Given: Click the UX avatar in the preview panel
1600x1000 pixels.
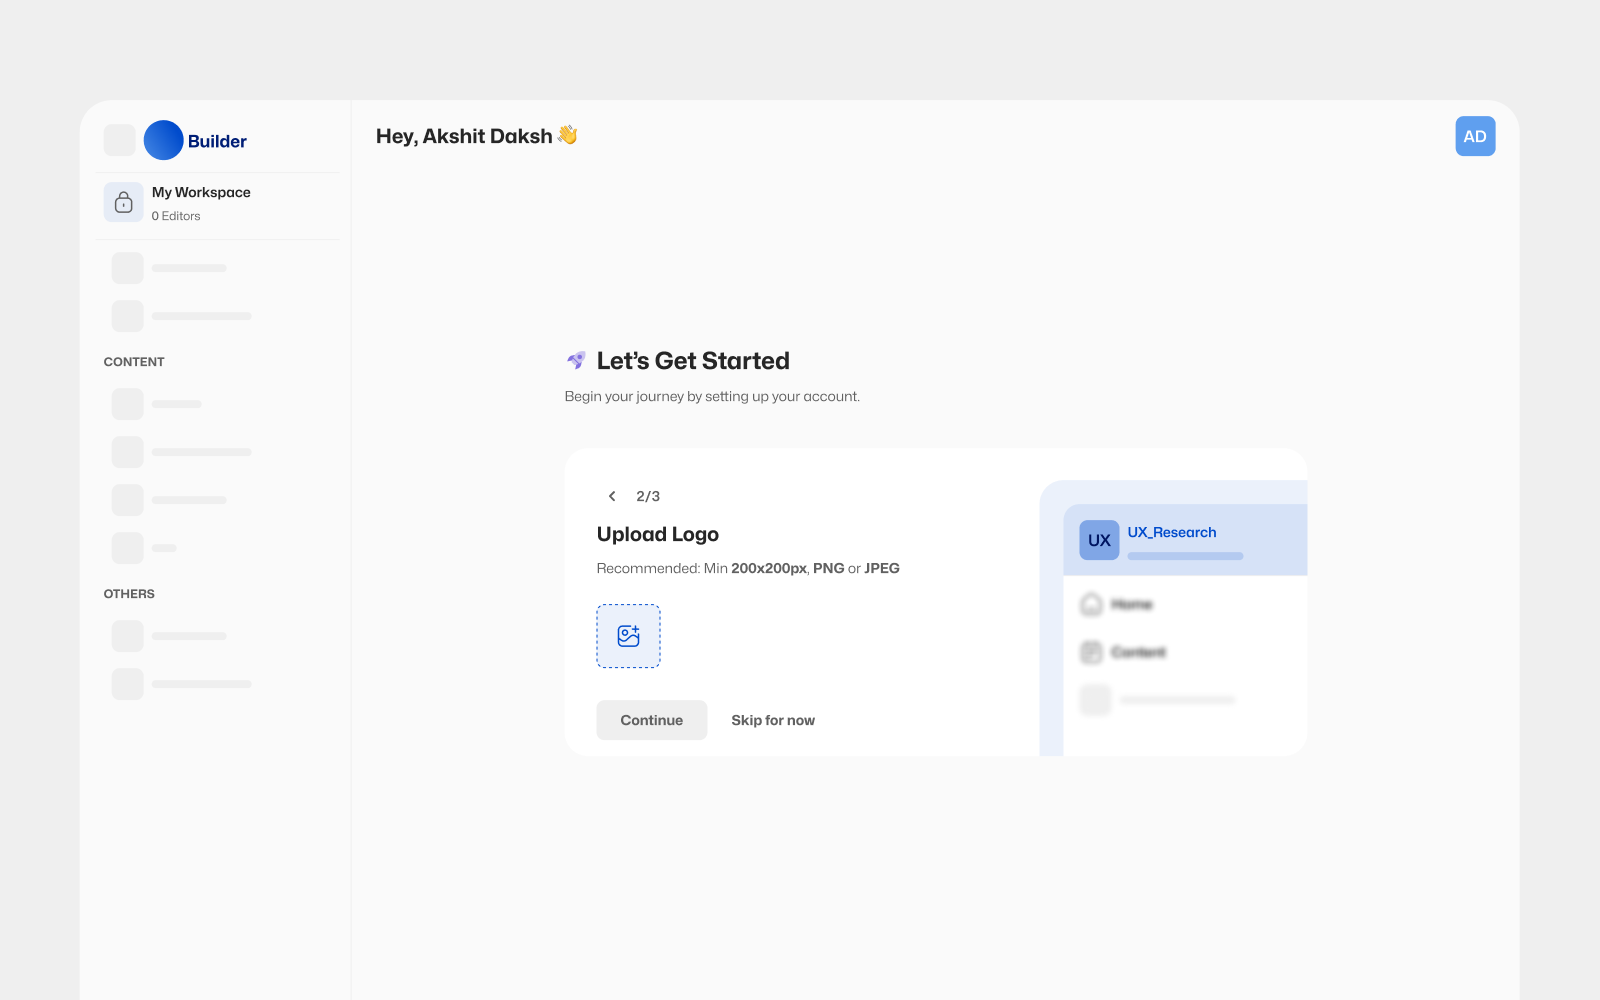Looking at the screenshot, I should pyautogui.click(x=1098, y=540).
